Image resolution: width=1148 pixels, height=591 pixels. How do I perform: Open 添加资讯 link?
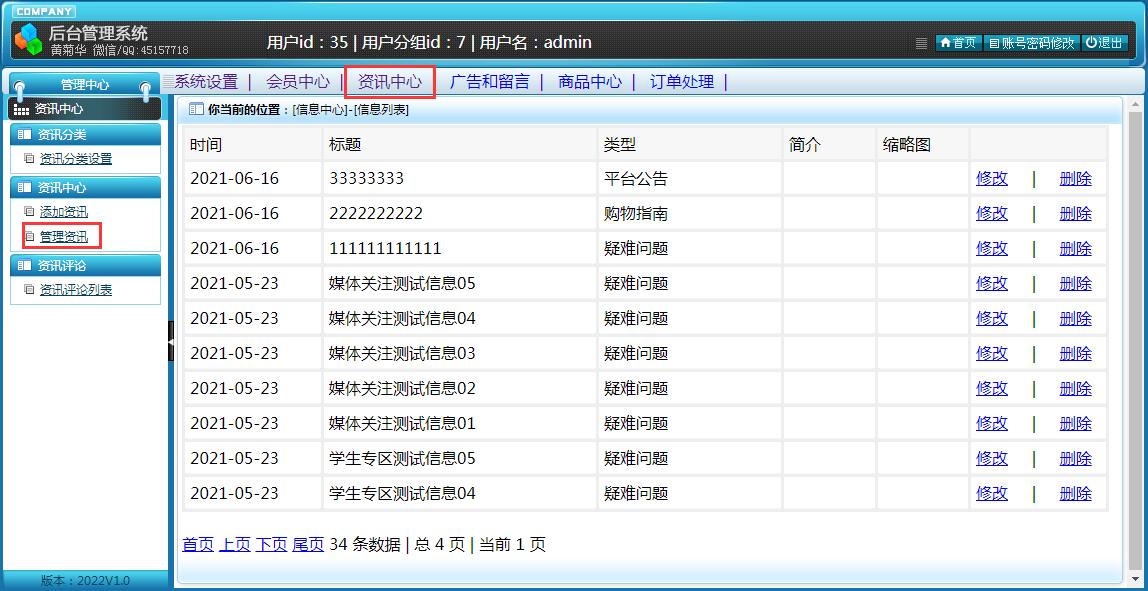(x=64, y=212)
